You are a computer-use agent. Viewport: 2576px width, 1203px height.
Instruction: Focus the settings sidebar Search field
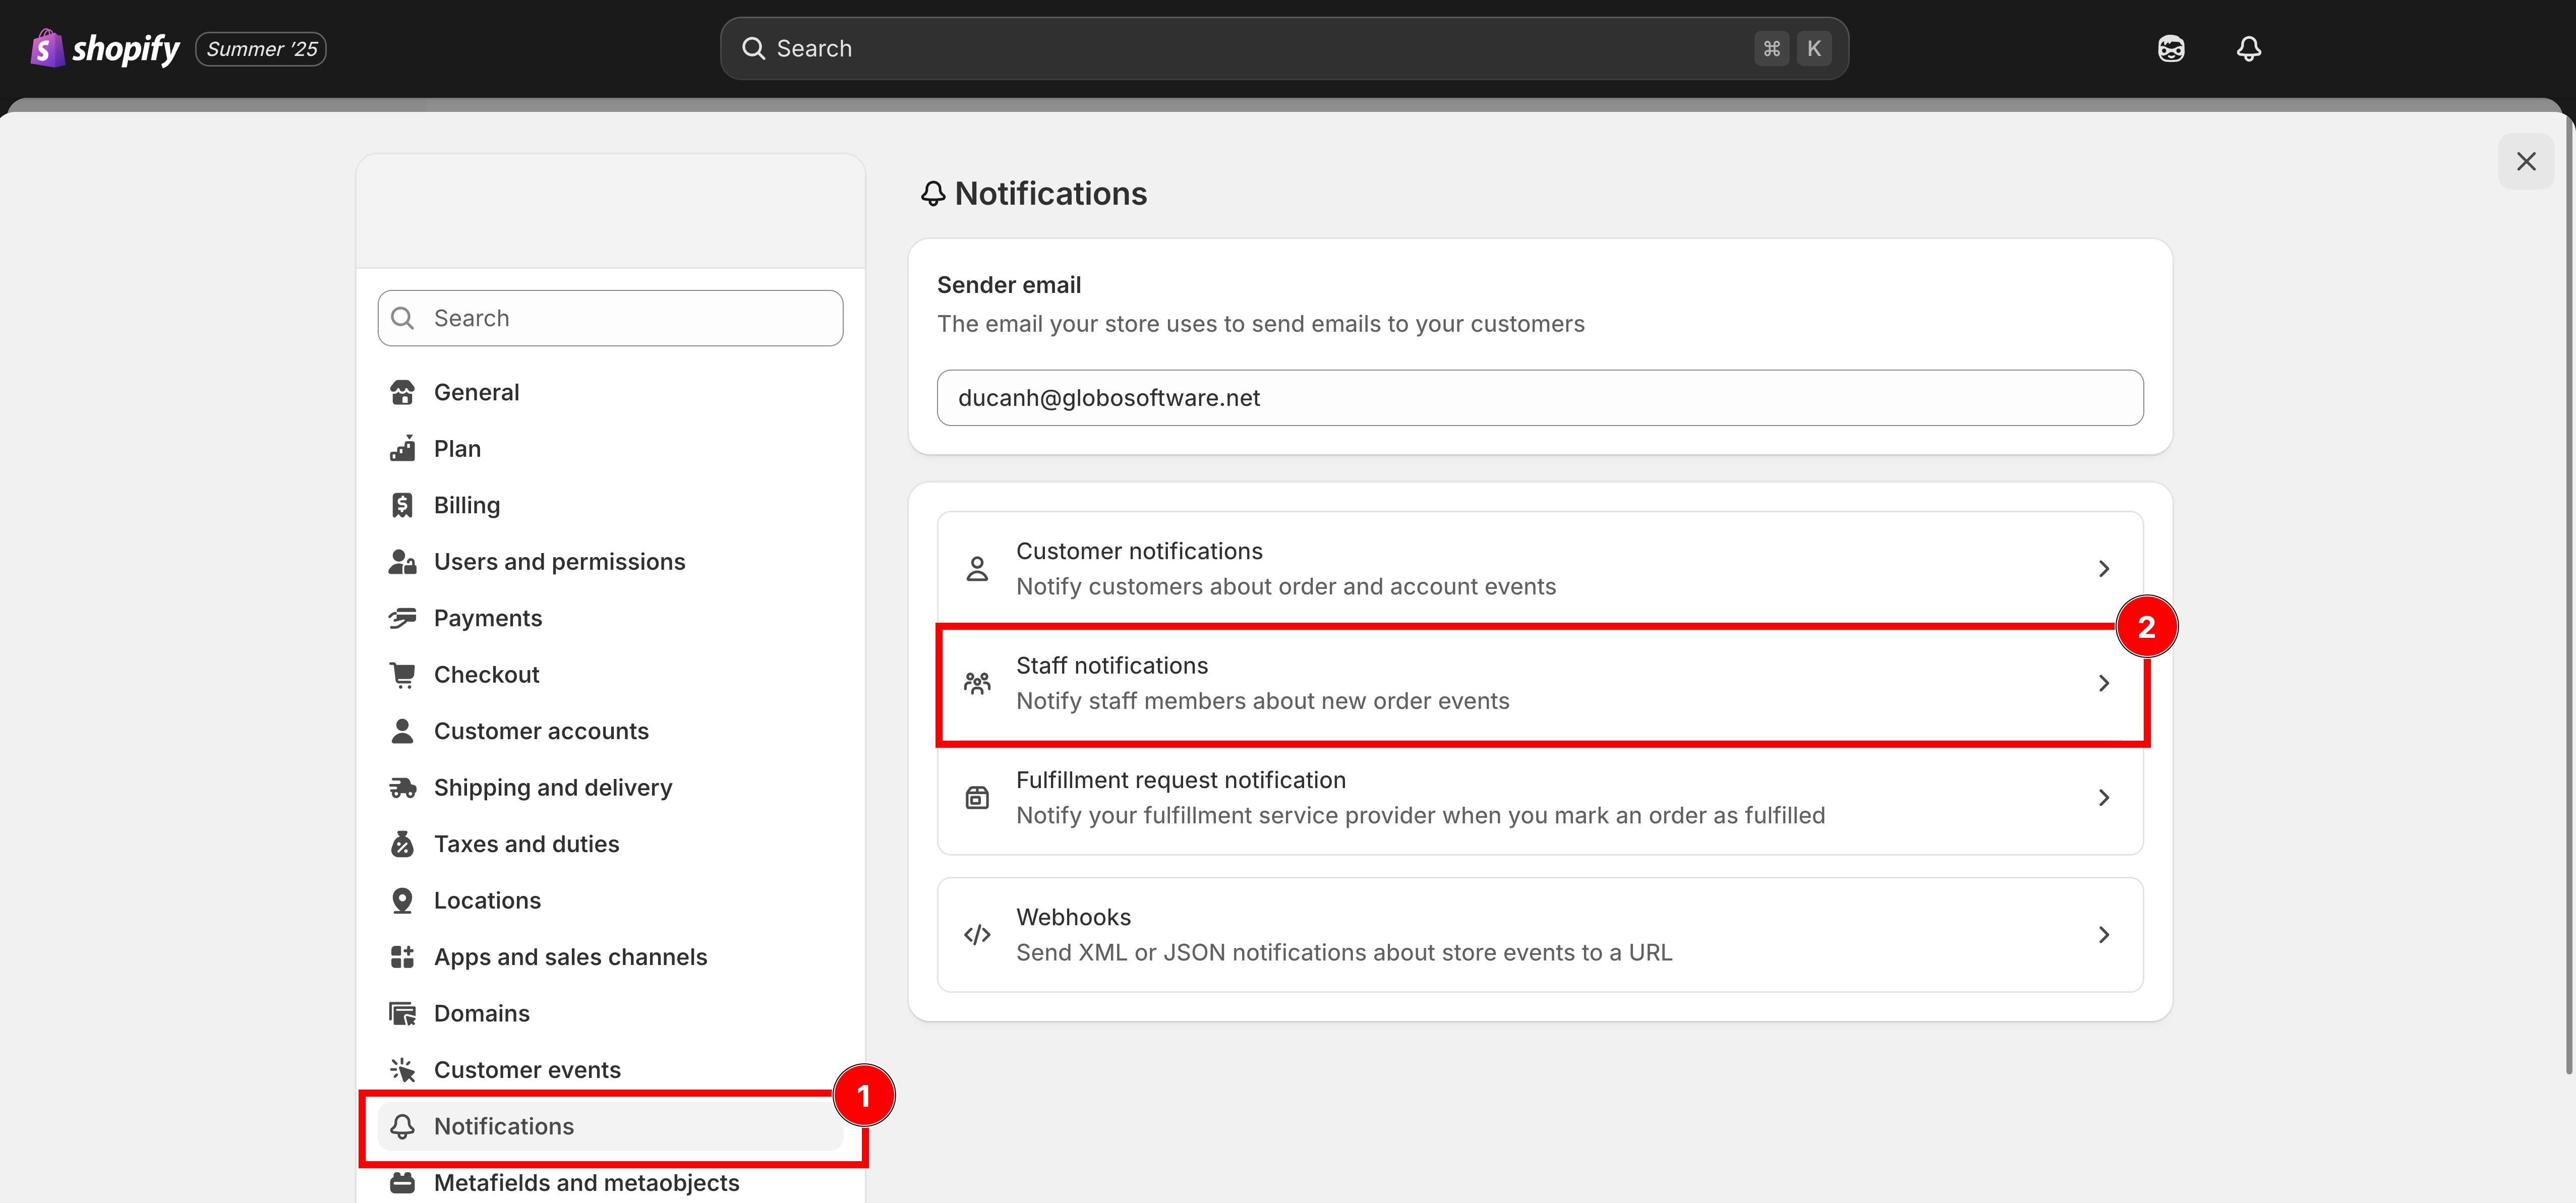coord(610,318)
